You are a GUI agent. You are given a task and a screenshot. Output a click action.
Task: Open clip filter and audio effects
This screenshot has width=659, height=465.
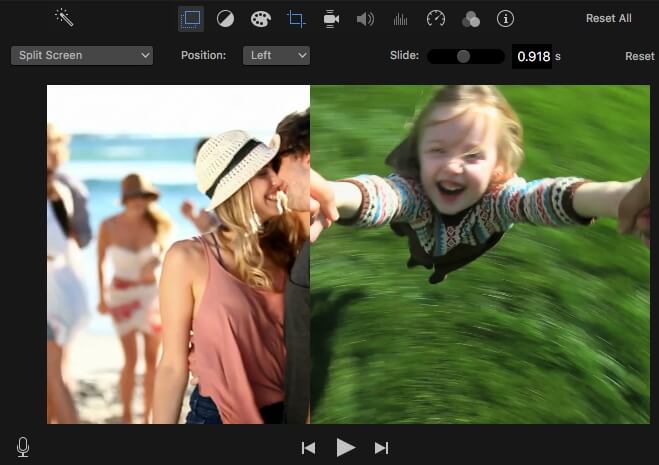[x=470, y=18]
